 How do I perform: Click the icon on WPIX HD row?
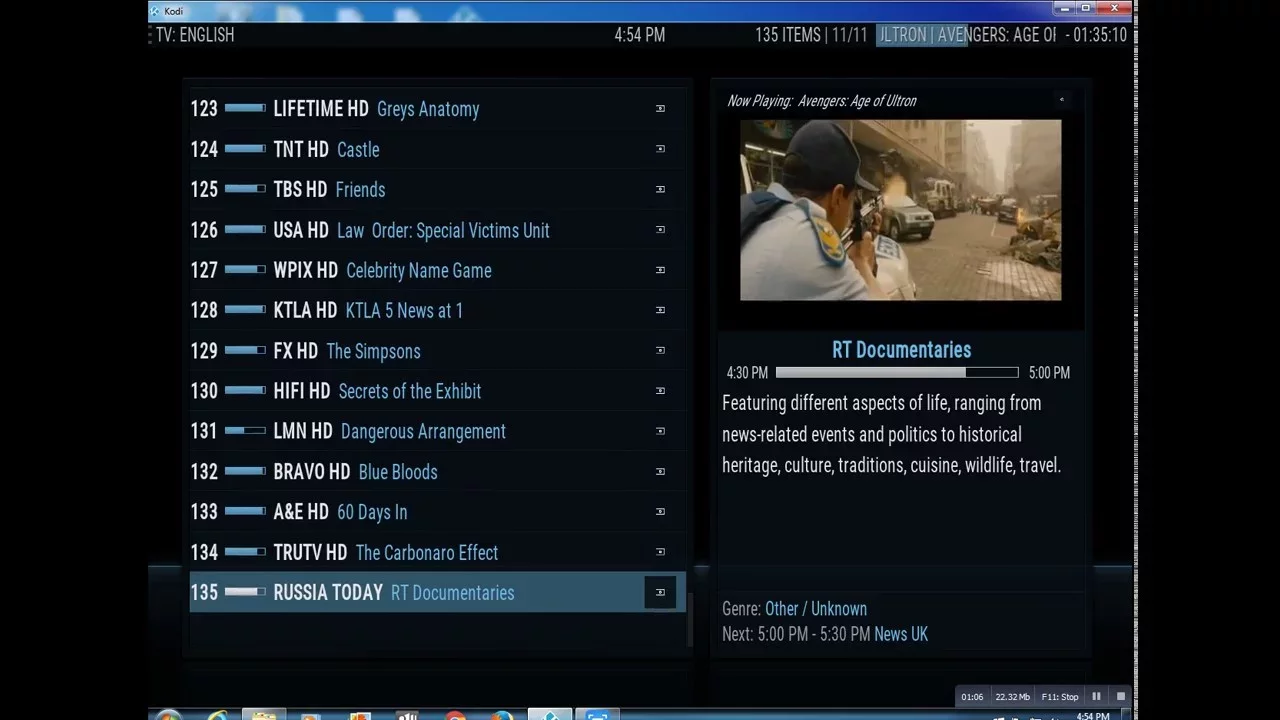tap(660, 270)
